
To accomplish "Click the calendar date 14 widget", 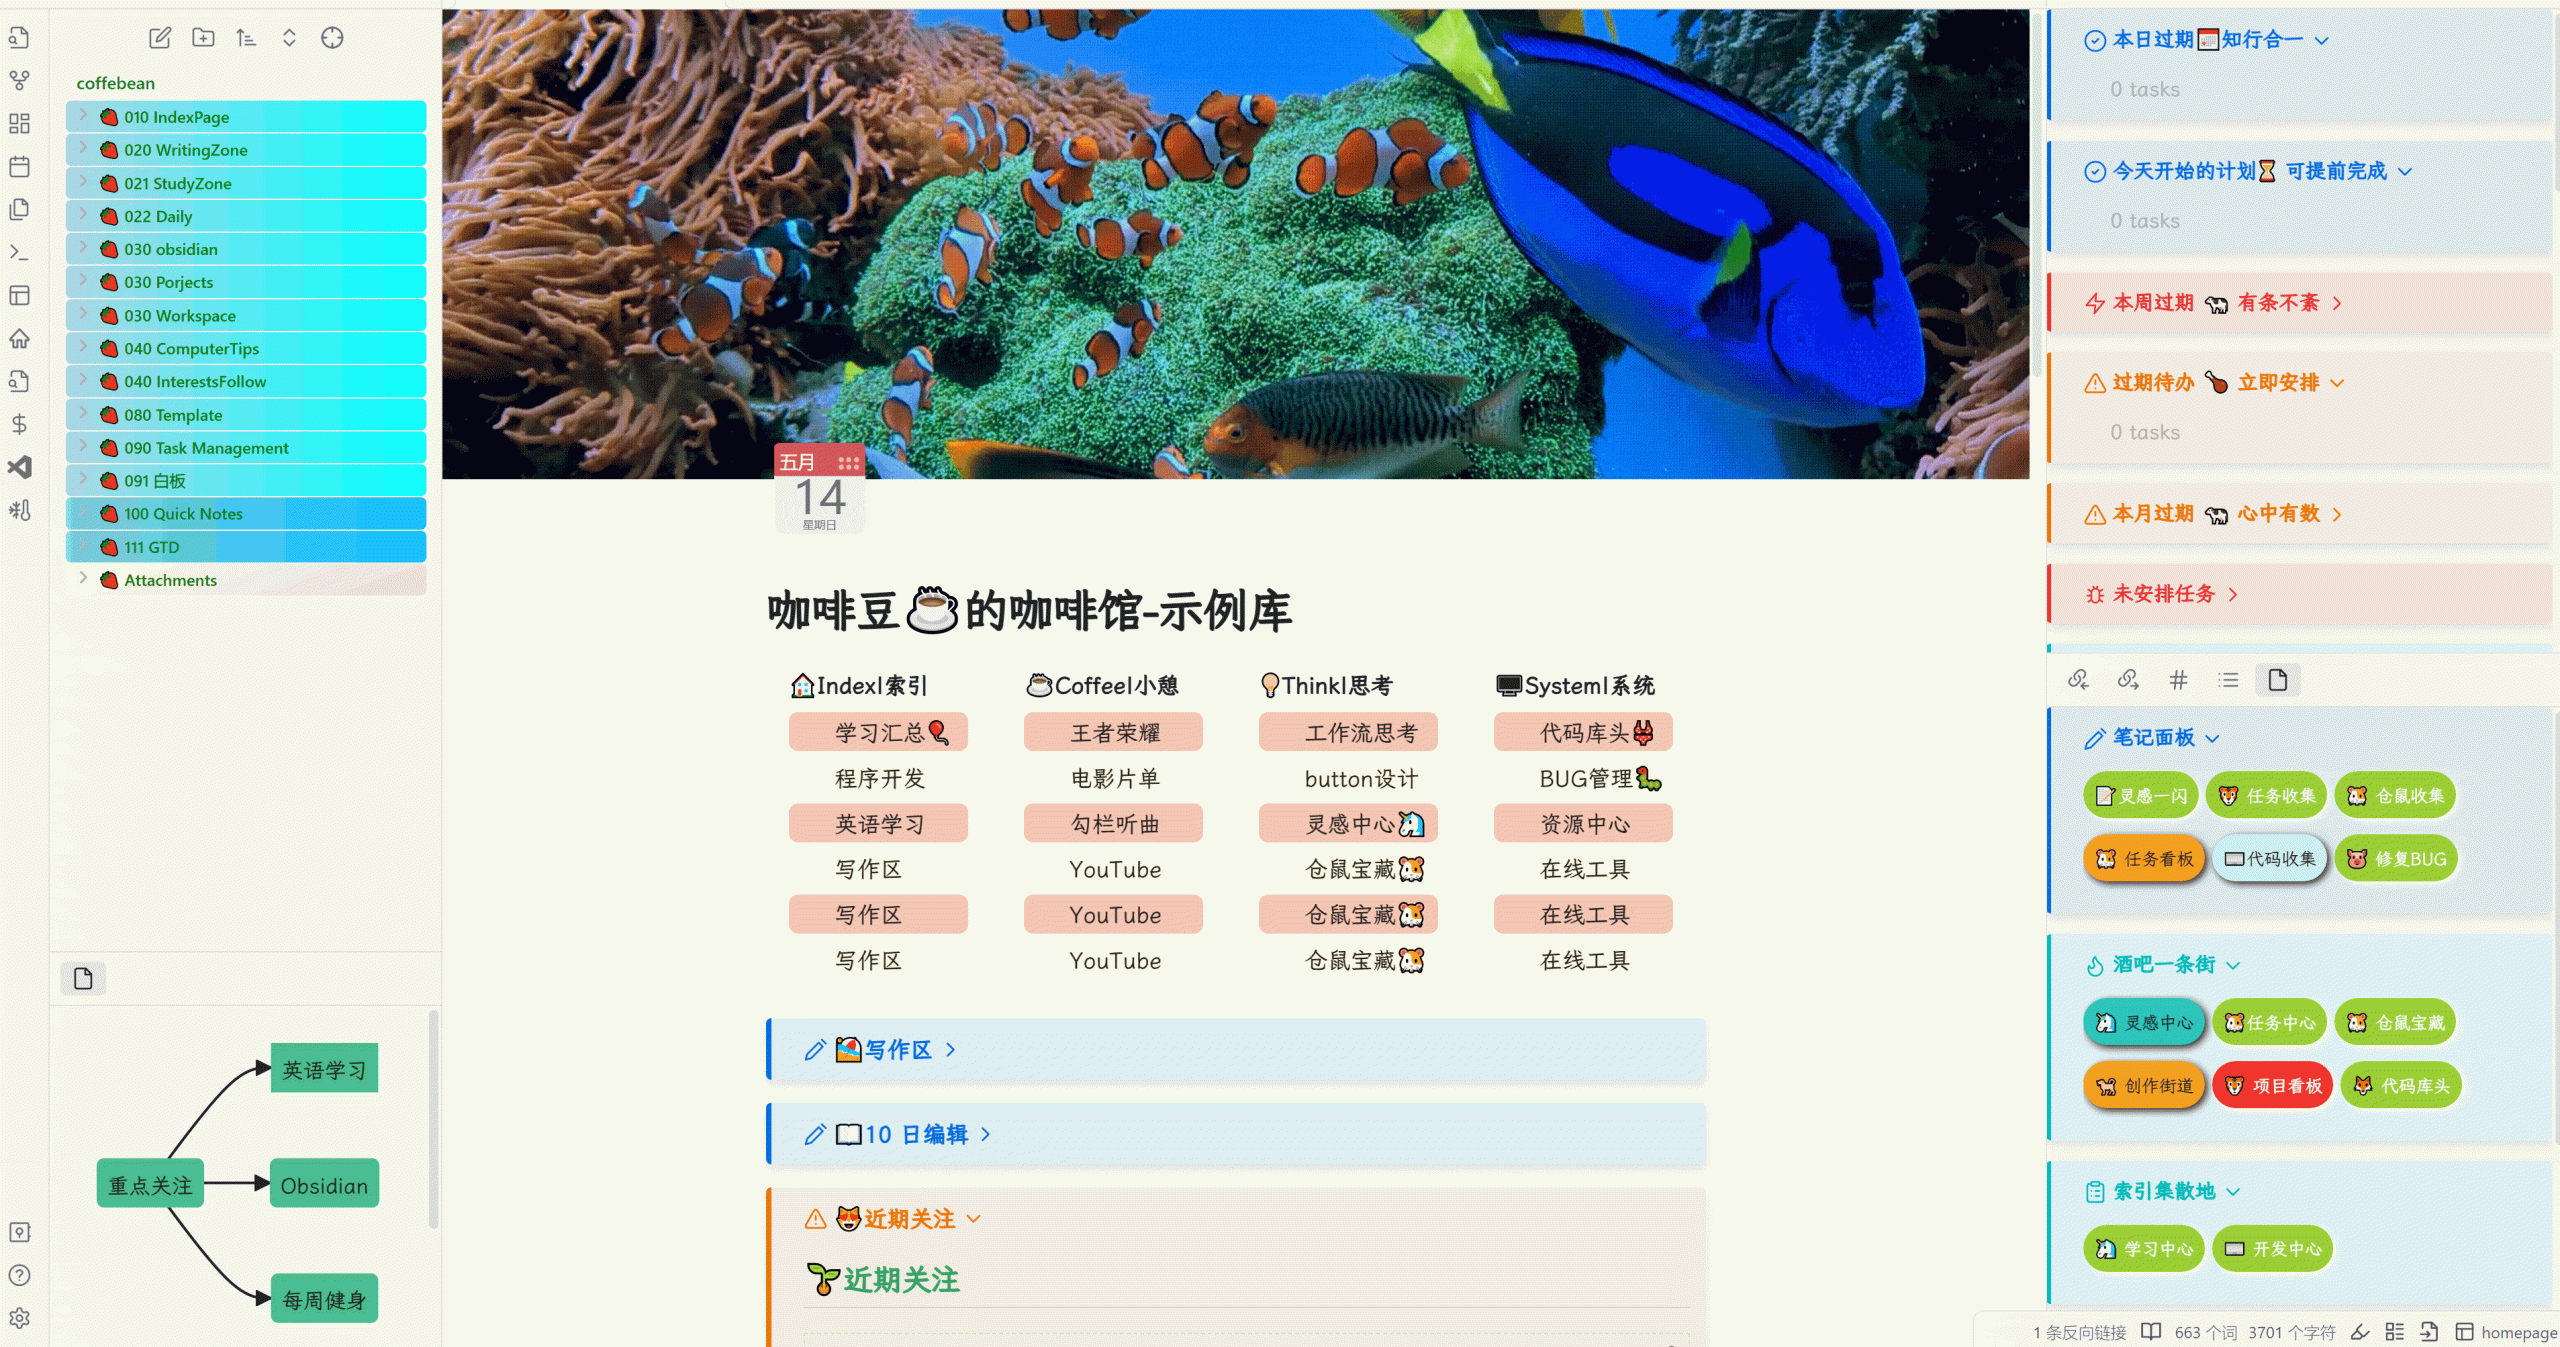I will coord(820,489).
